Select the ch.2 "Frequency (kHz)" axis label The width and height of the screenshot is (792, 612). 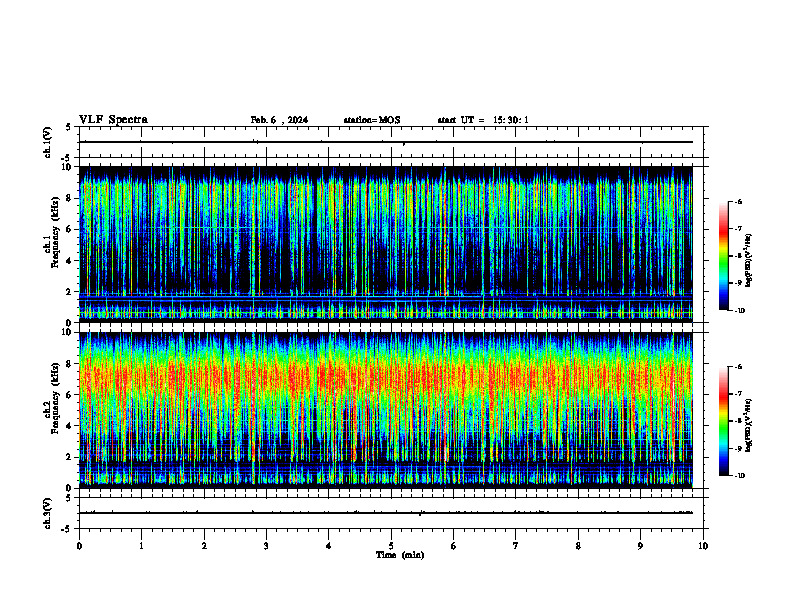pos(55,398)
